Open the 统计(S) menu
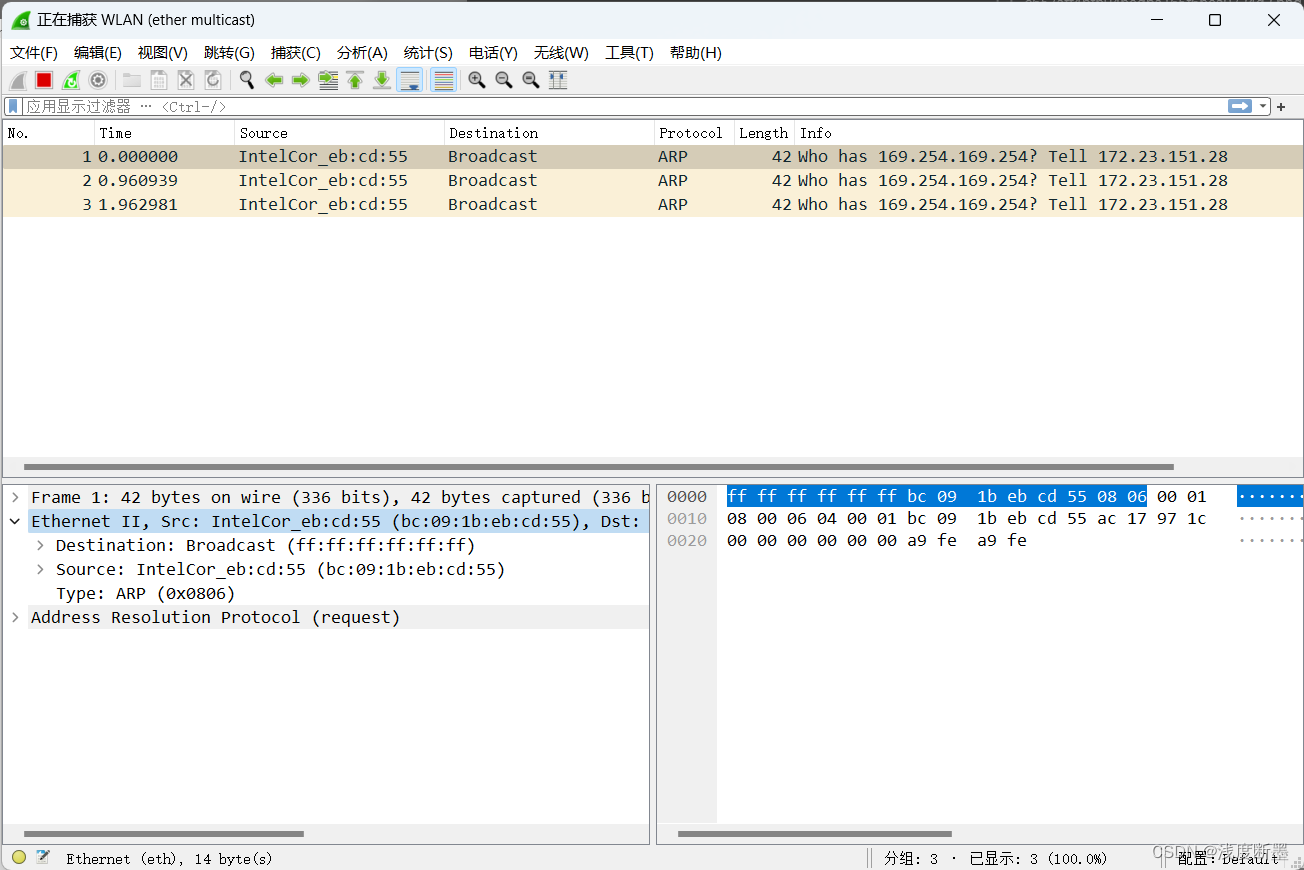1304x870 pixels. pyautogui.click(x=428, y=53)
